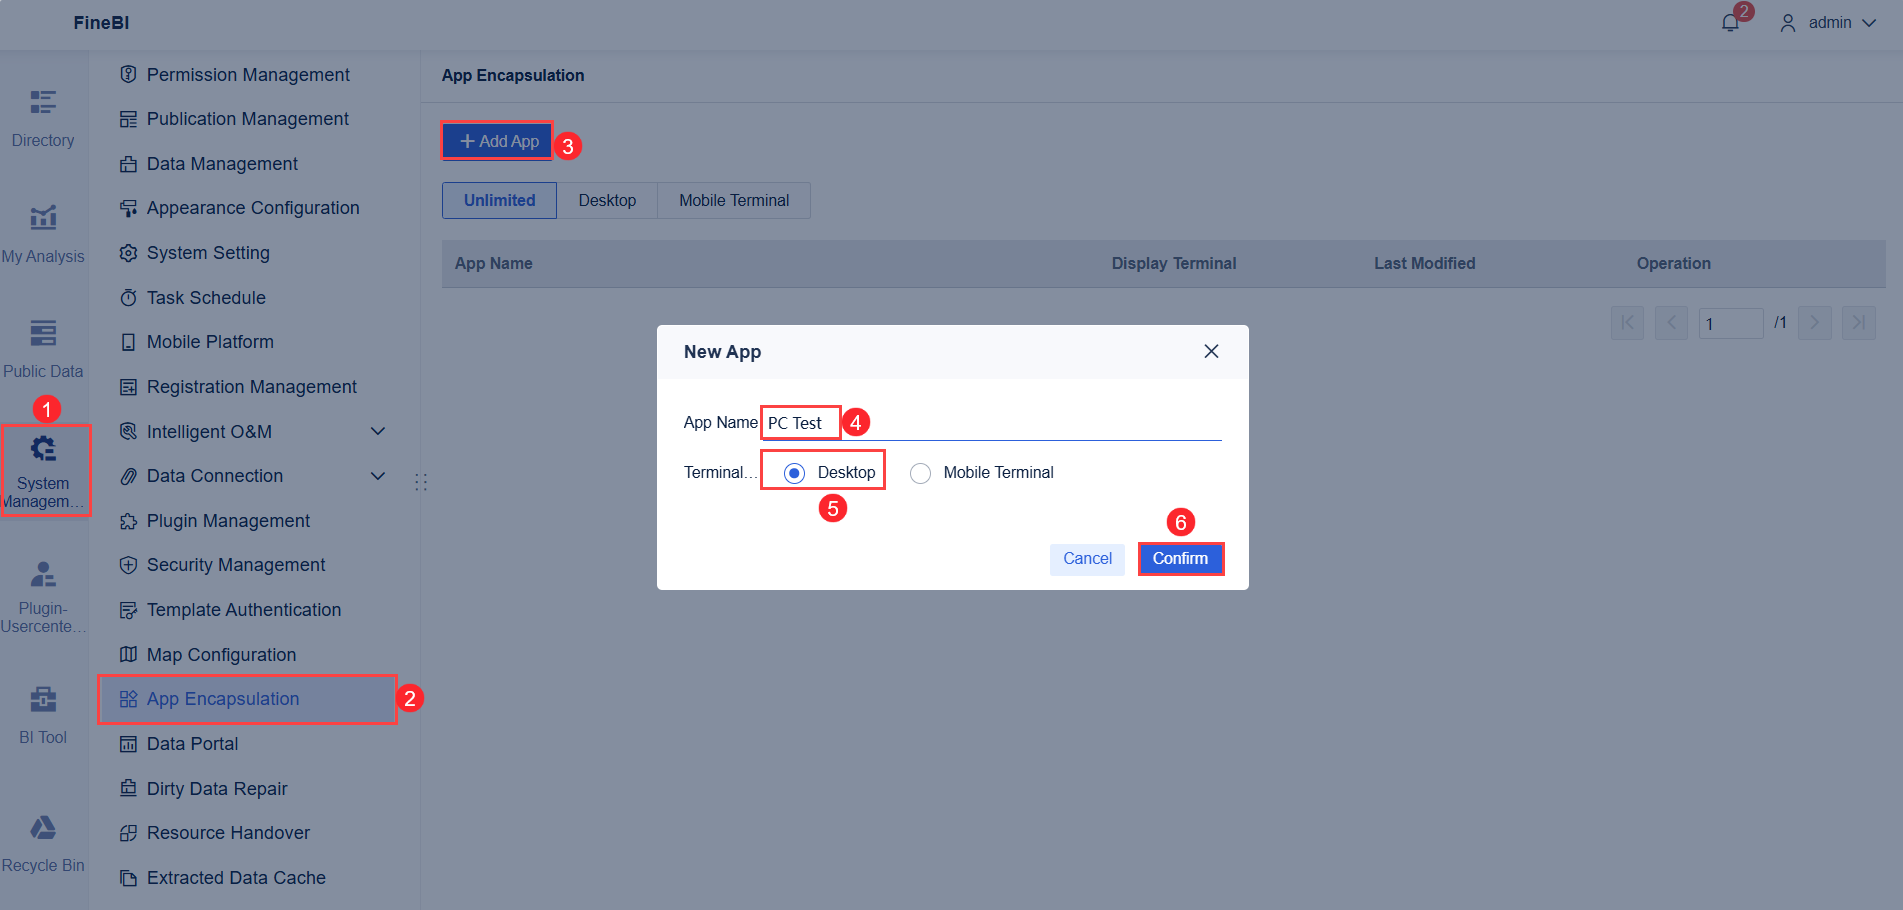Go to the next page
Image resolution: width=1903 pixels, height=910 pixels.
1815,323
